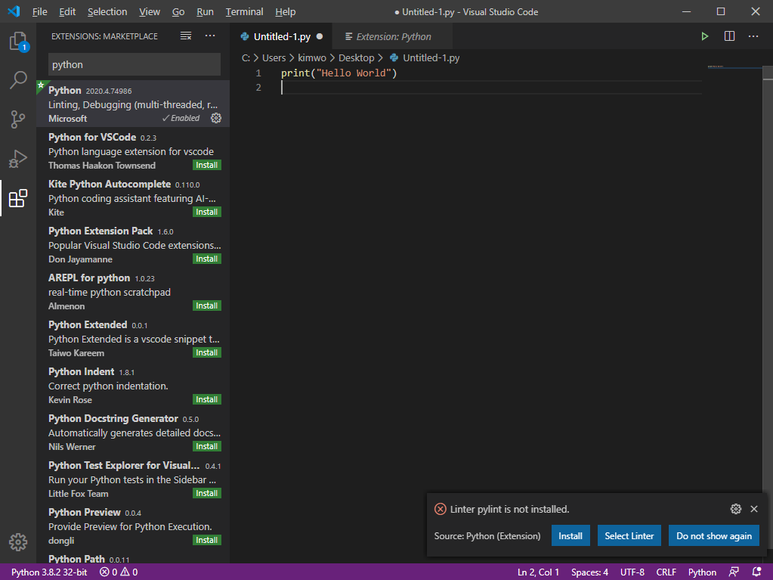Install Python Indent extension
This screenshot has height=580, width=773.
click(207, 399)
